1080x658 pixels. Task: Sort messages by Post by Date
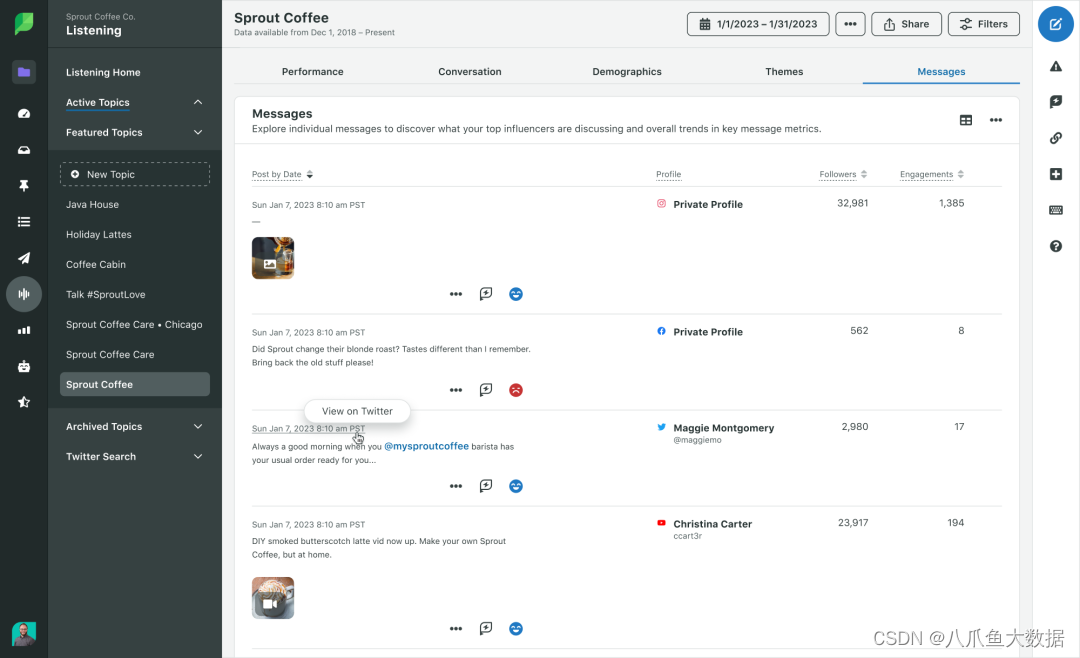click(x=282, y=174)
